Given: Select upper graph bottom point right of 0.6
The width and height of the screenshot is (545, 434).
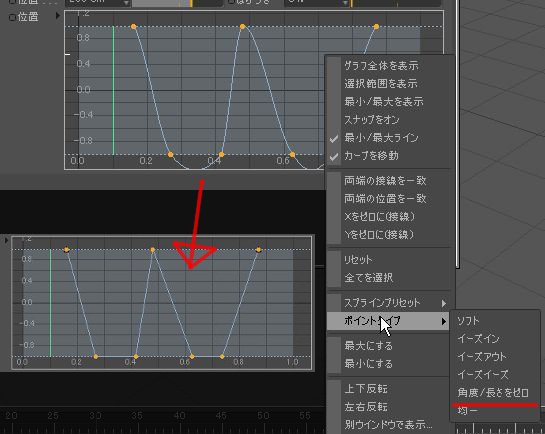Looking at the screenshot, I should 292,155.
